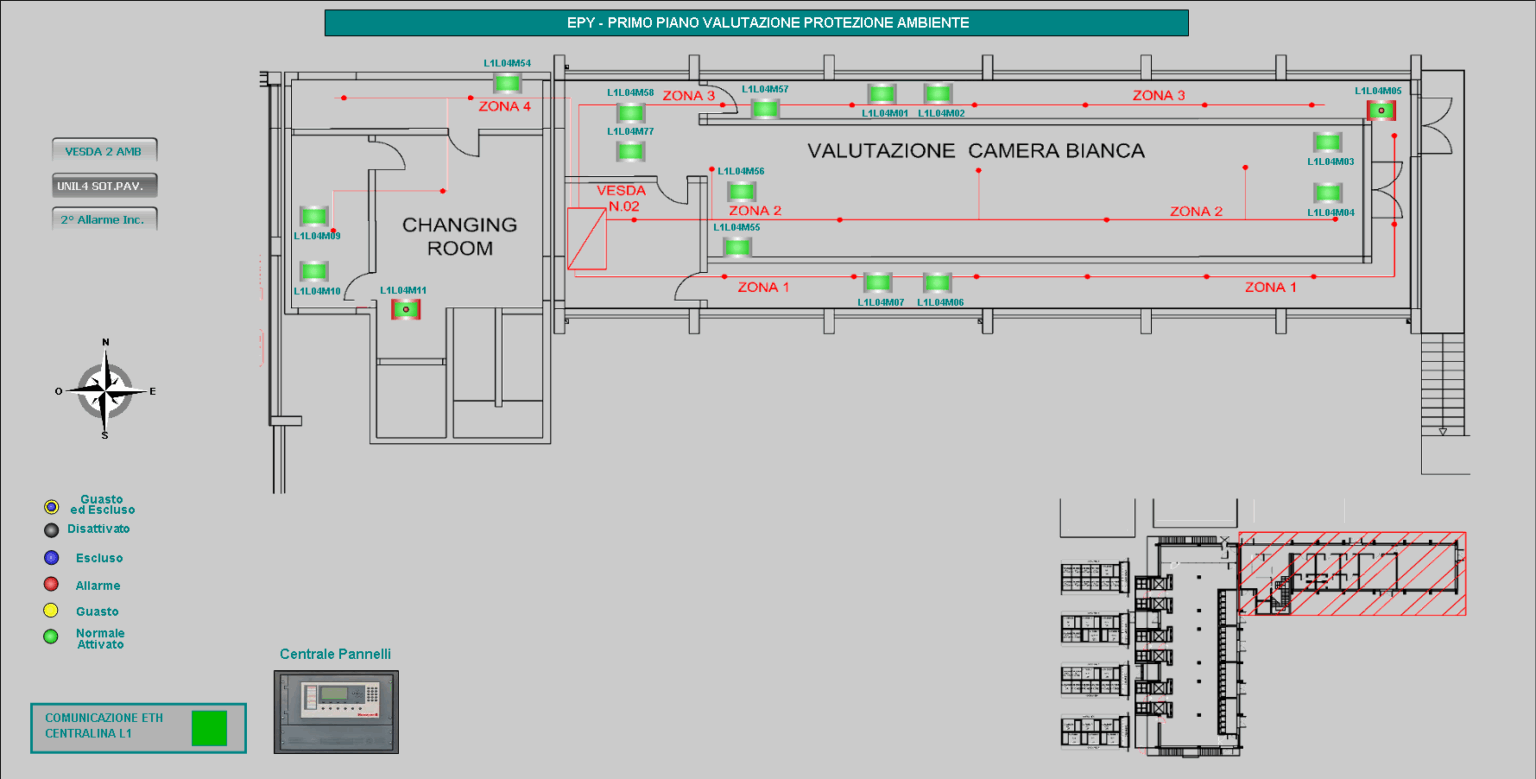Click the green Normale Attivato legend dot

pos(51,637)
